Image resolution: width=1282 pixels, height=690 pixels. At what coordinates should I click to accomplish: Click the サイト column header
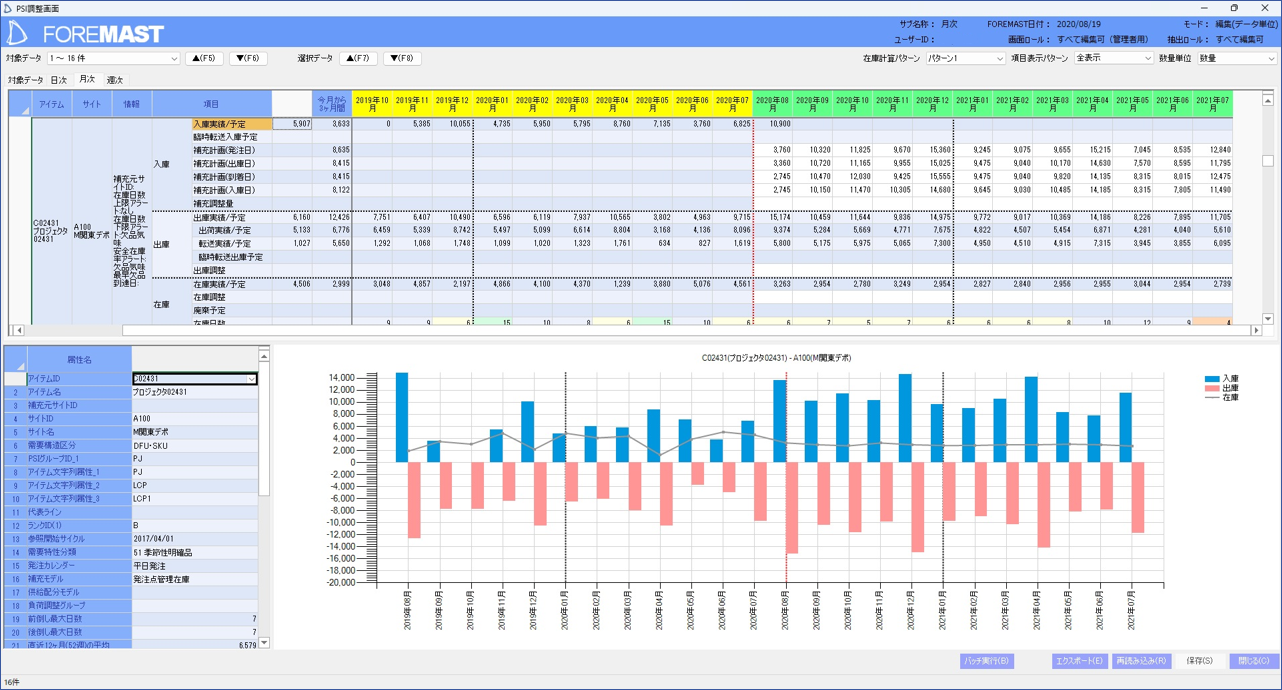point(92,104)
